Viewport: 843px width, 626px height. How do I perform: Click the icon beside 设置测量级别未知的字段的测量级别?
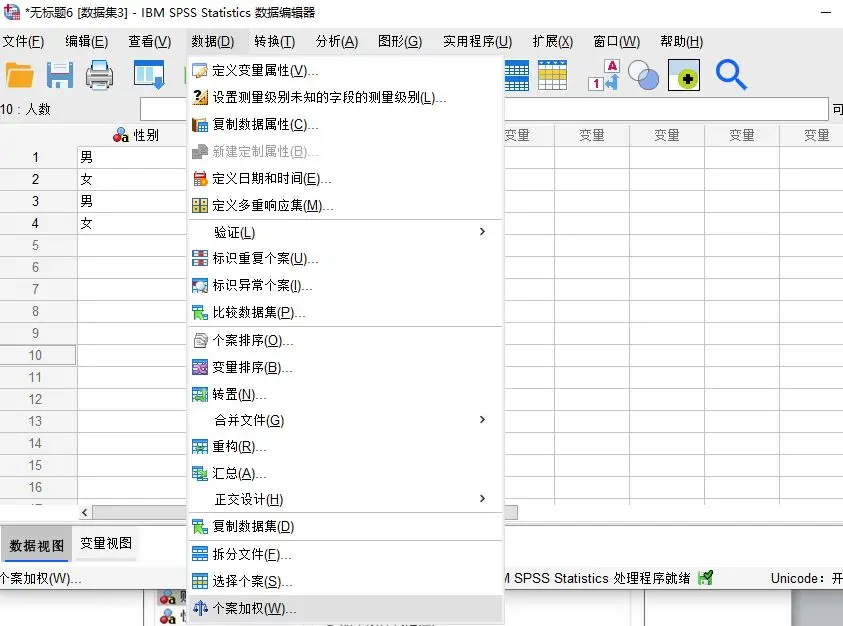pos(200,97)
